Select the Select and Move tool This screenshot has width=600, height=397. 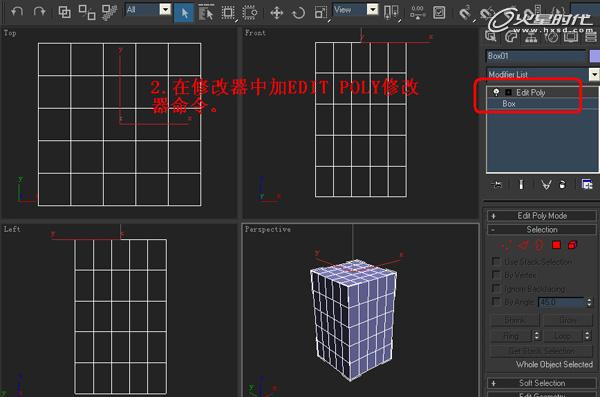click(x=276, y=13)
